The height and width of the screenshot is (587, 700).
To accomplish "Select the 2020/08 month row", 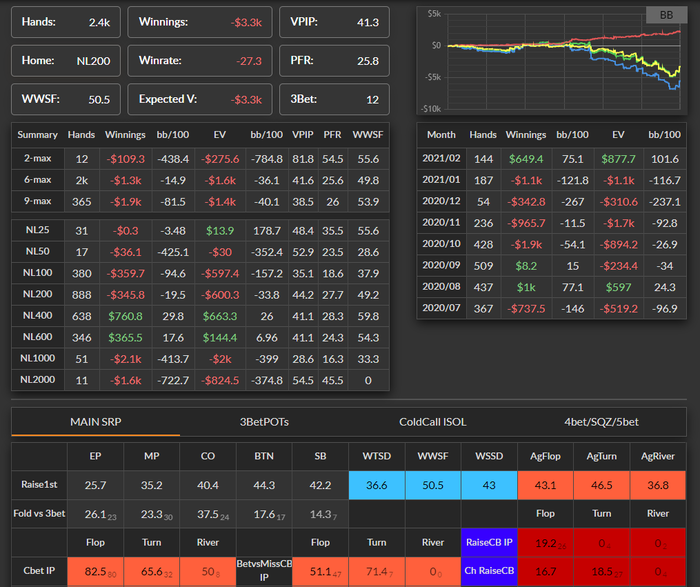I will click(551, 287).
